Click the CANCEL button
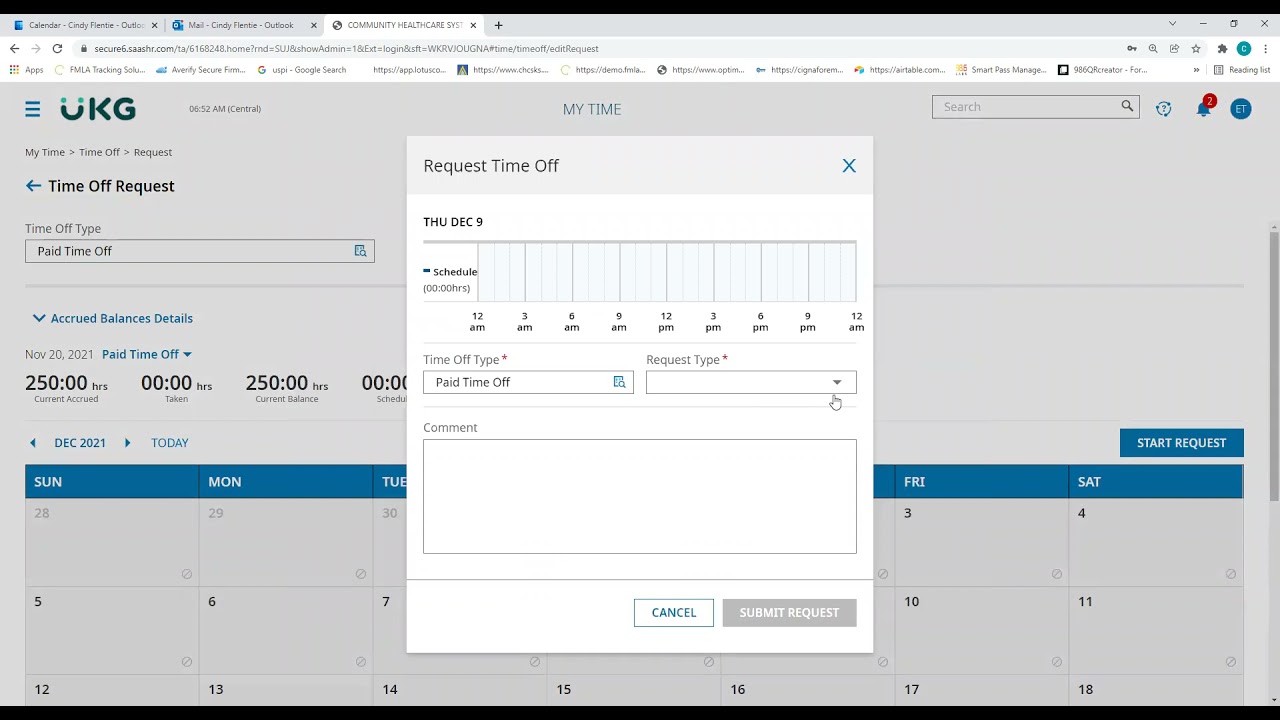 (x=674, y=613)
